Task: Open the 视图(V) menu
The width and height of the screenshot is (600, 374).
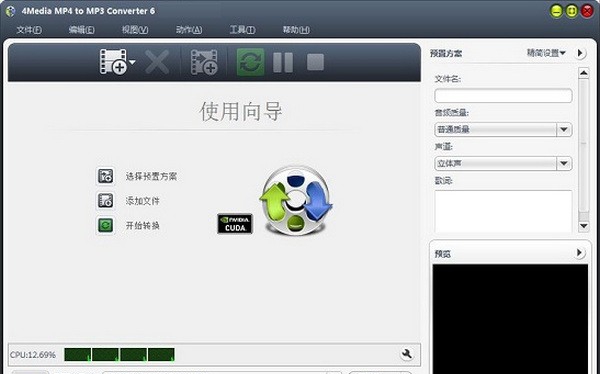Action: click(x=135, y=30)
